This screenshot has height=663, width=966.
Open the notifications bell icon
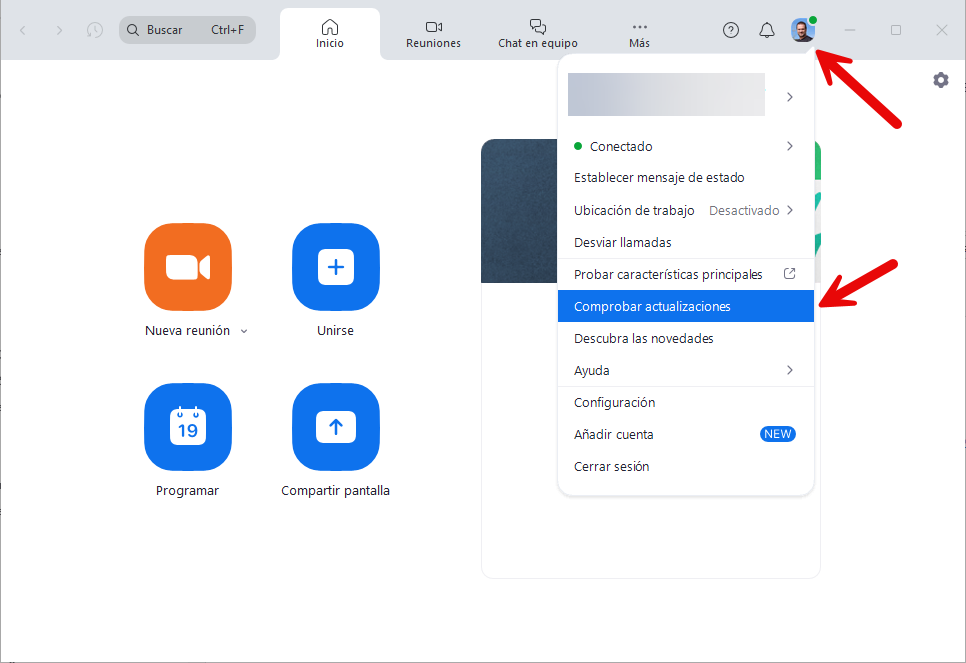pyautogui.click(x=767, y=30)
